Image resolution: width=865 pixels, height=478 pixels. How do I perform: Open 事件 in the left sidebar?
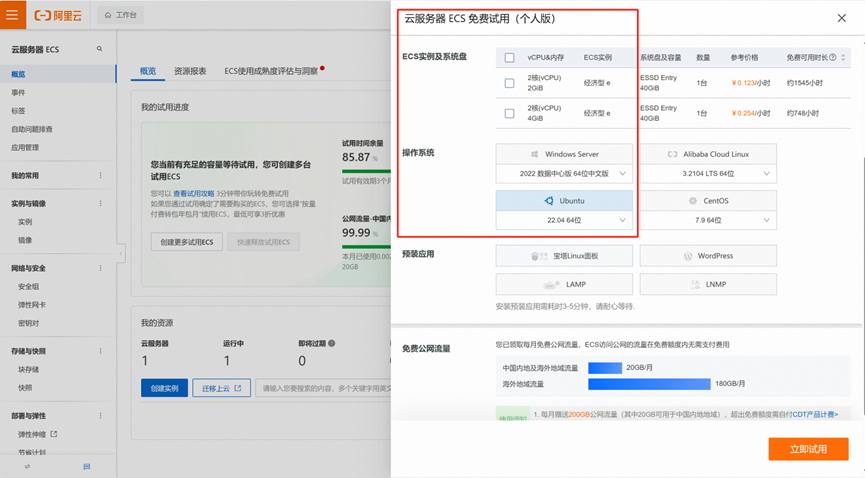click(x=18, y=92)
